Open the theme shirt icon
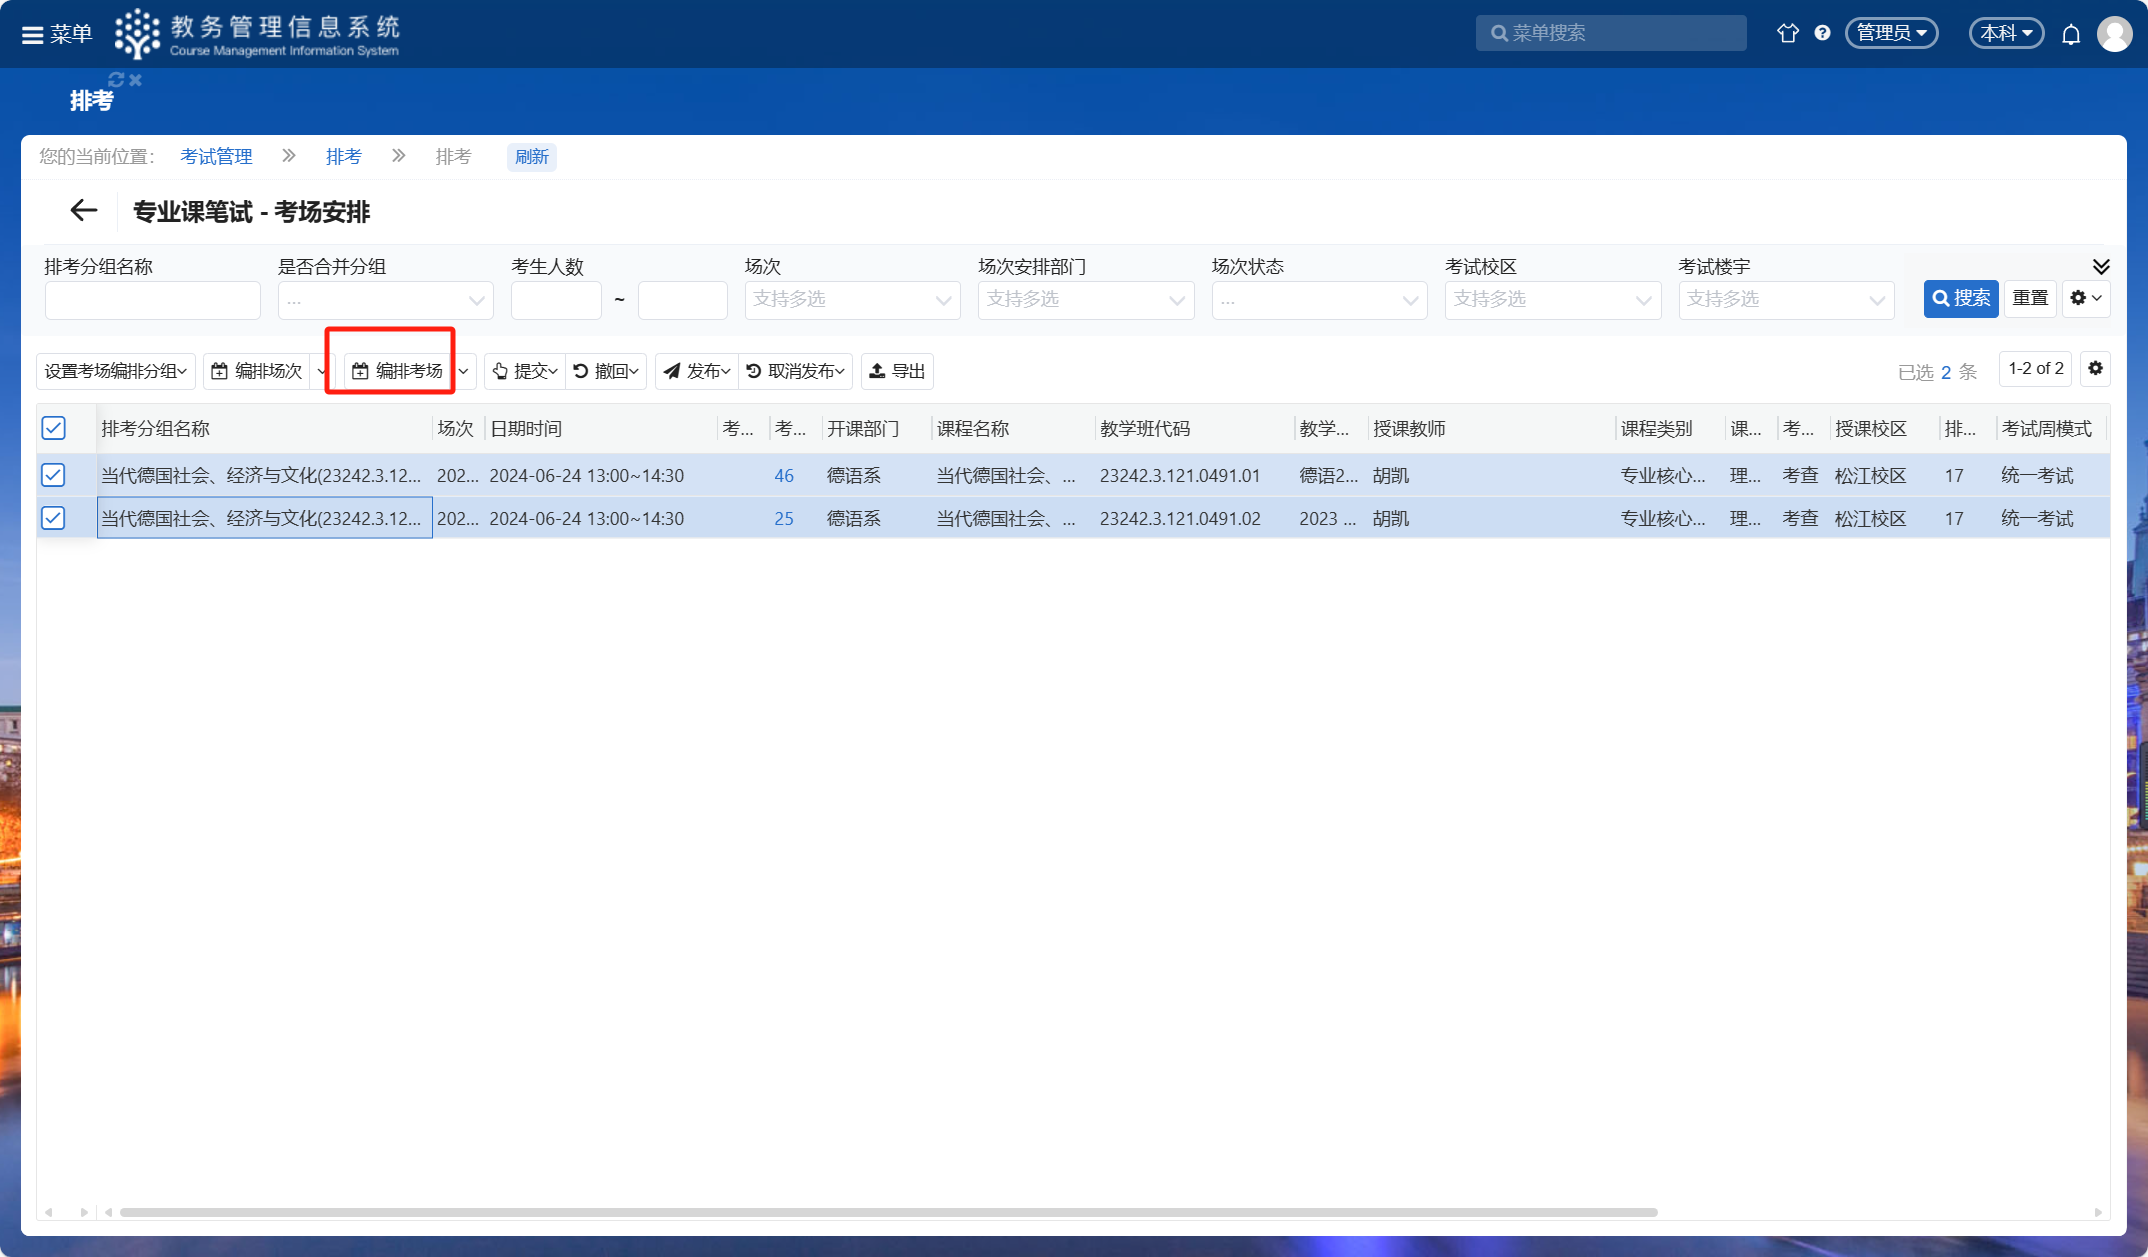This screenshot has height=1257, width=2148. [1787, 33]
